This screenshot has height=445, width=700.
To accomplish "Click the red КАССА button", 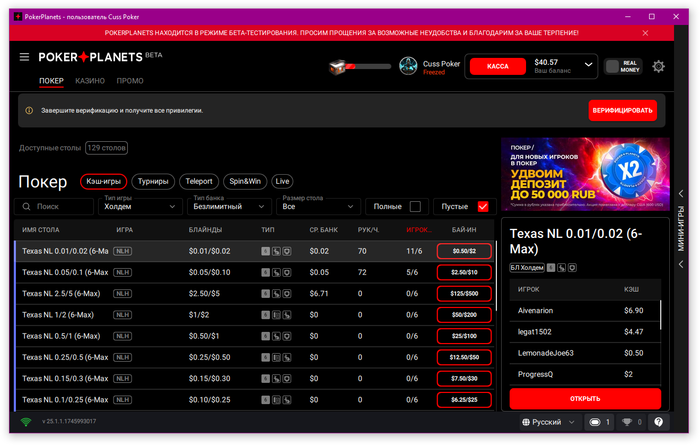I will point(498,67).
